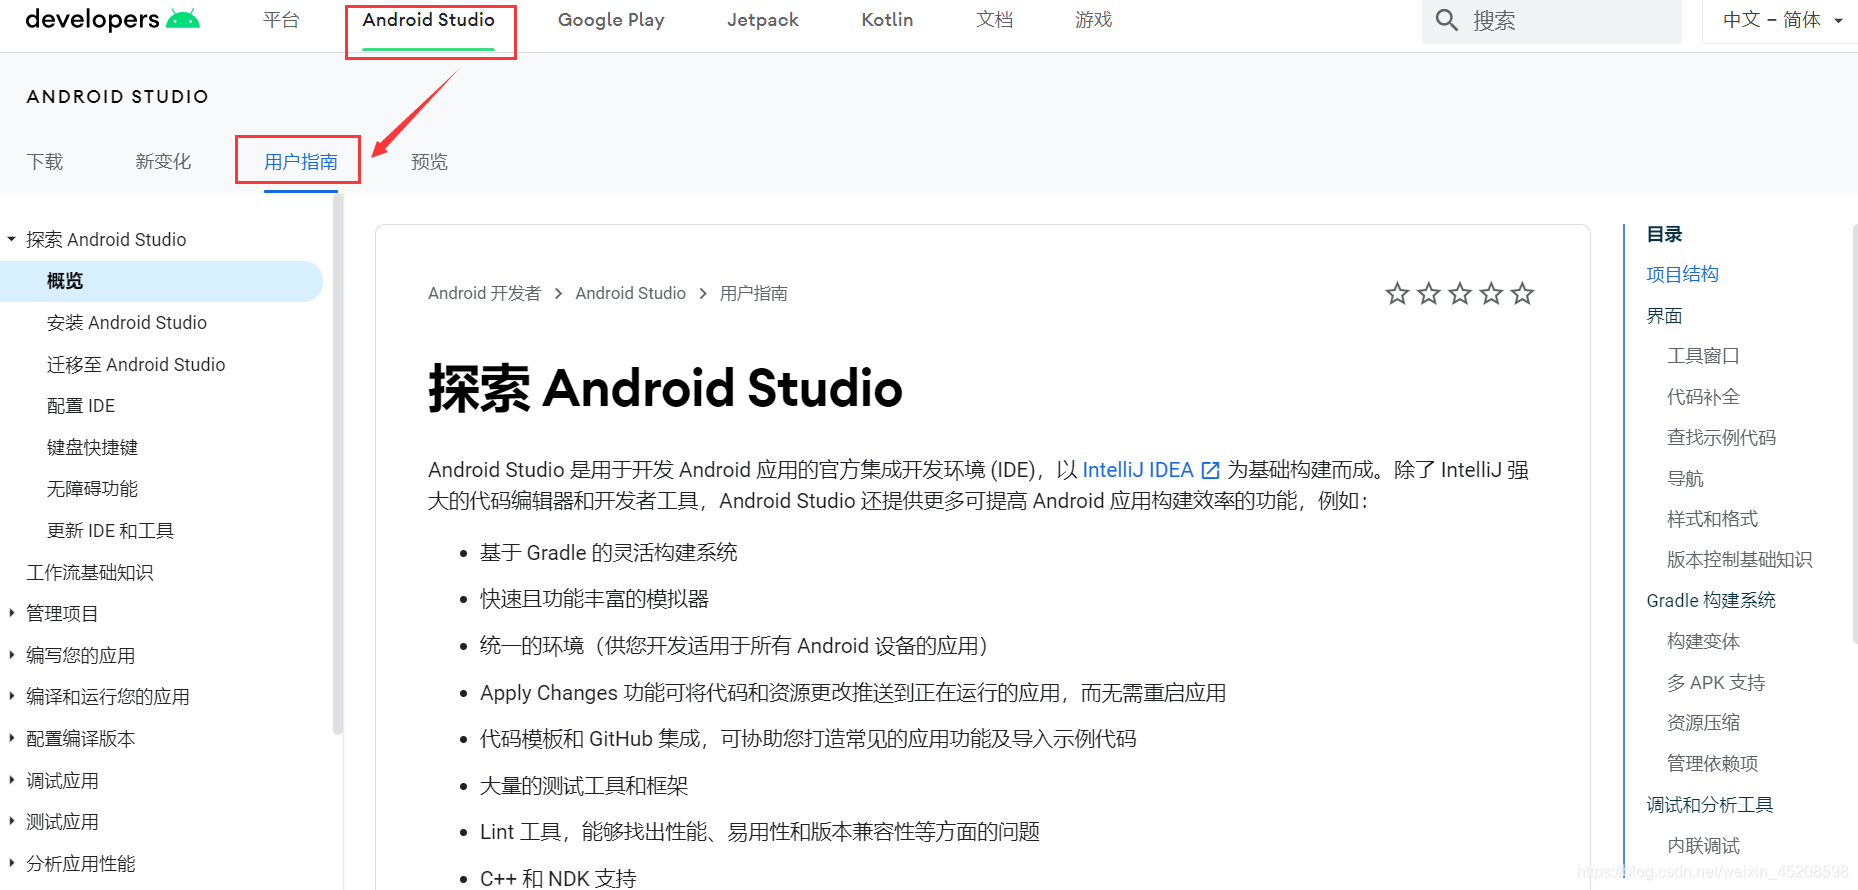Open 配置 IDE sidebar item

click(x=81, y=406)
